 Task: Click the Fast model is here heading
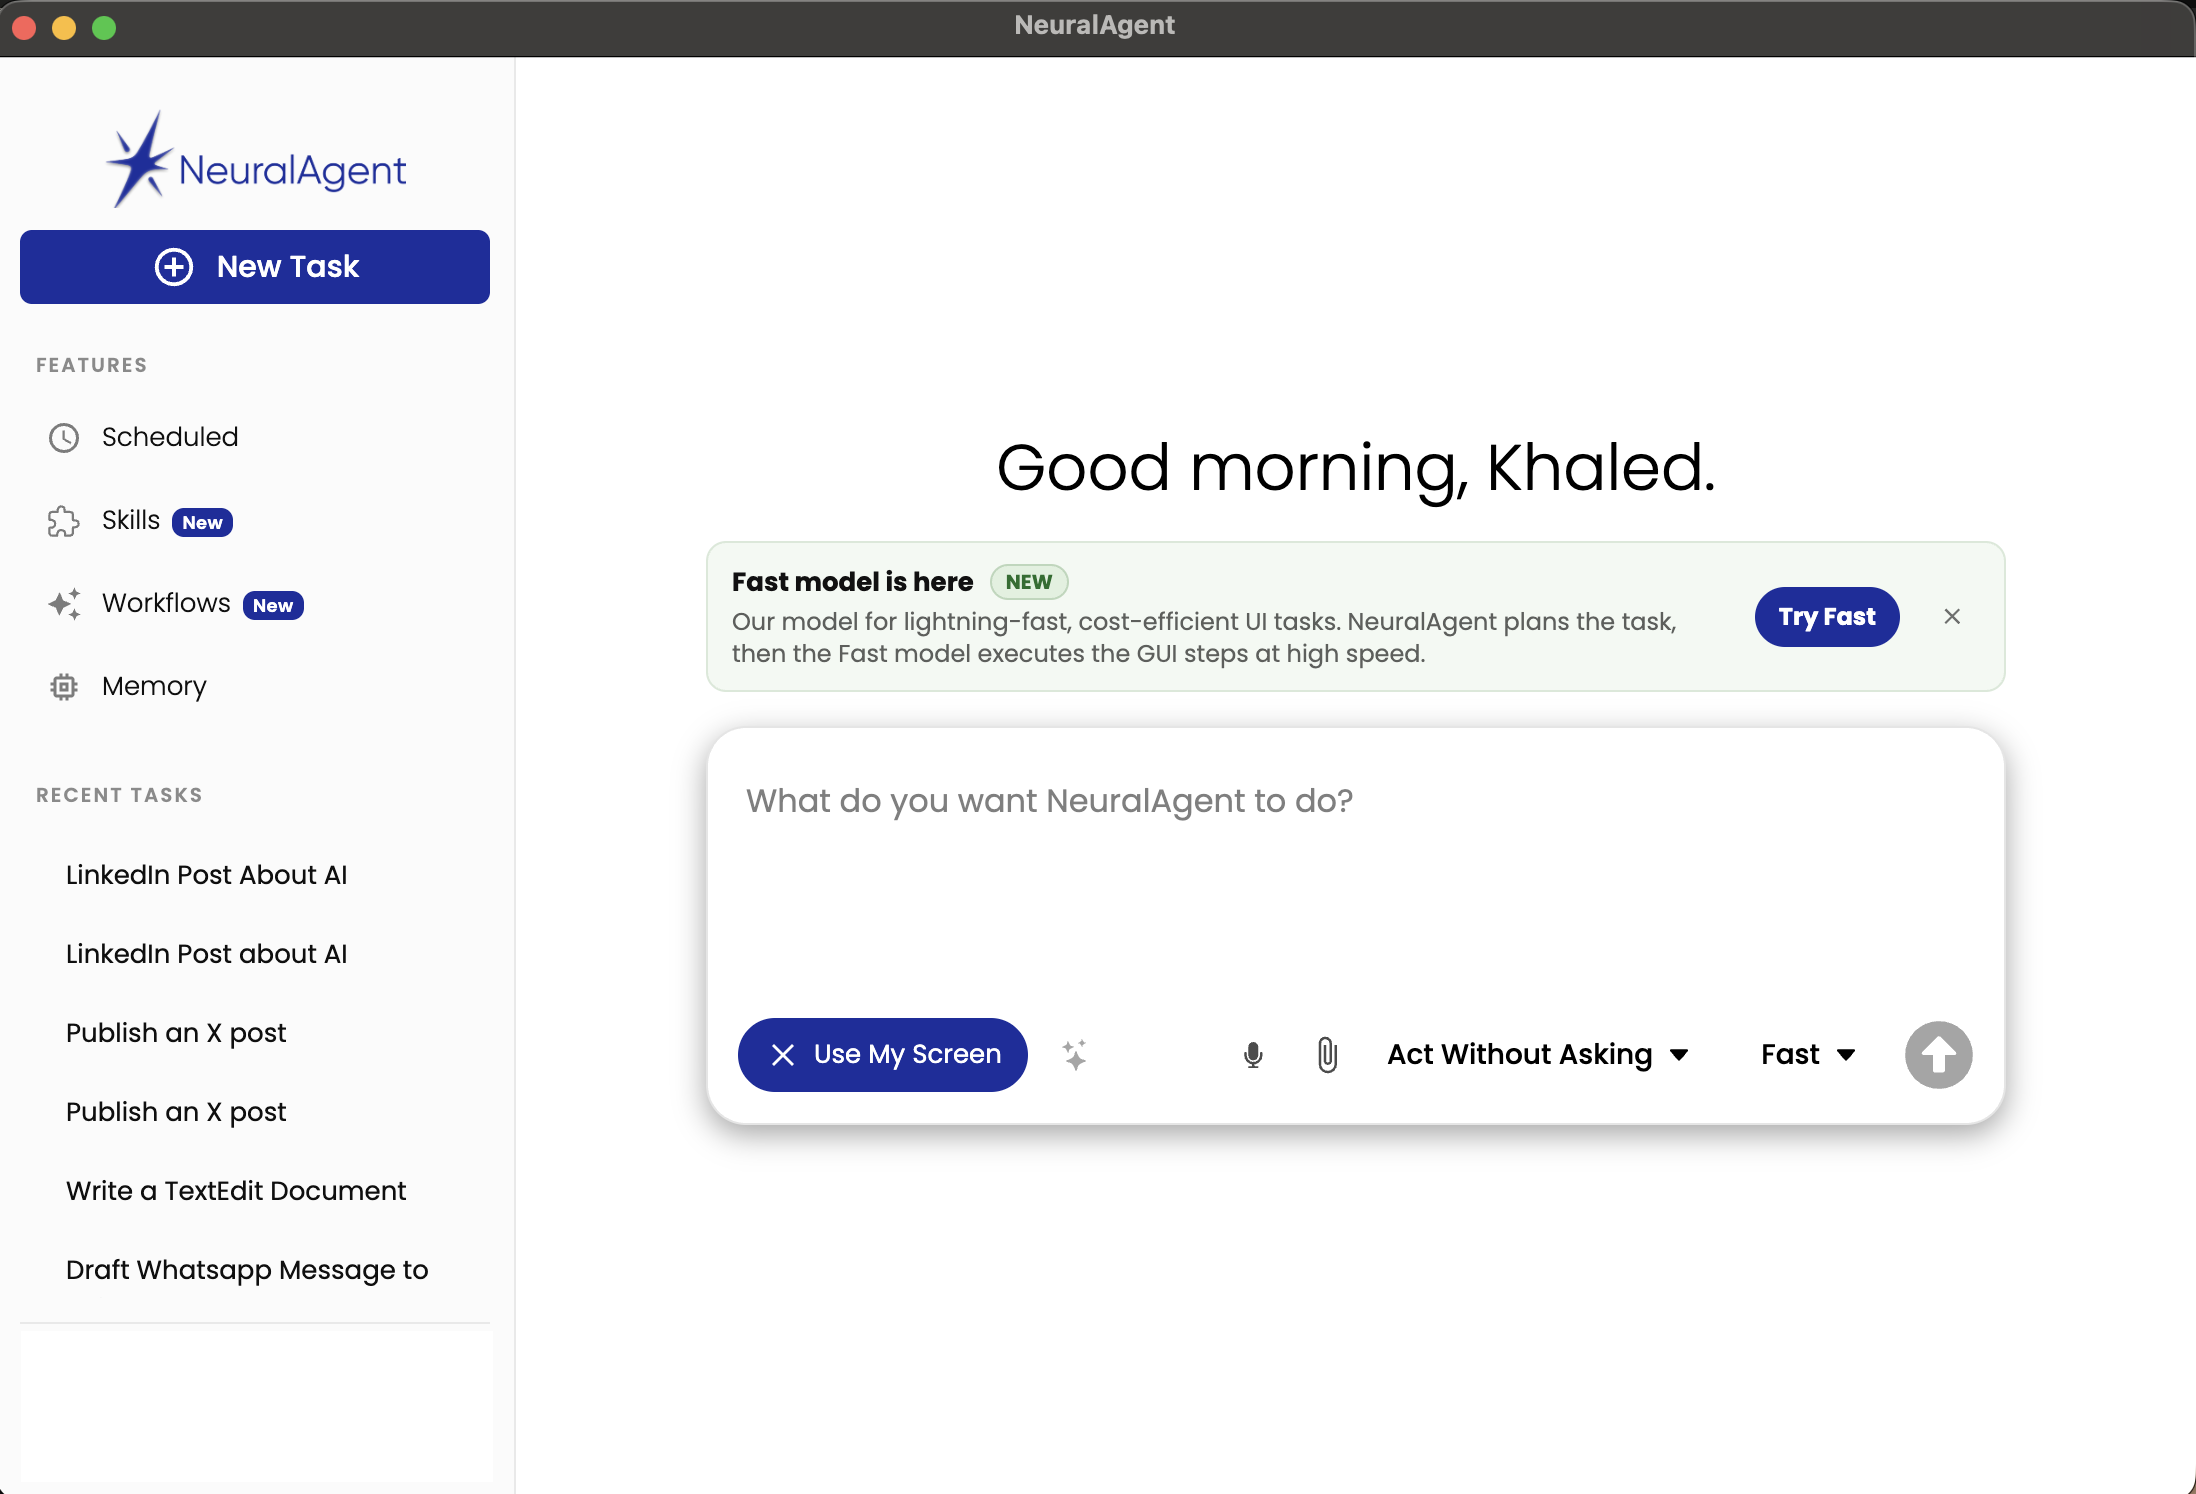852,582
